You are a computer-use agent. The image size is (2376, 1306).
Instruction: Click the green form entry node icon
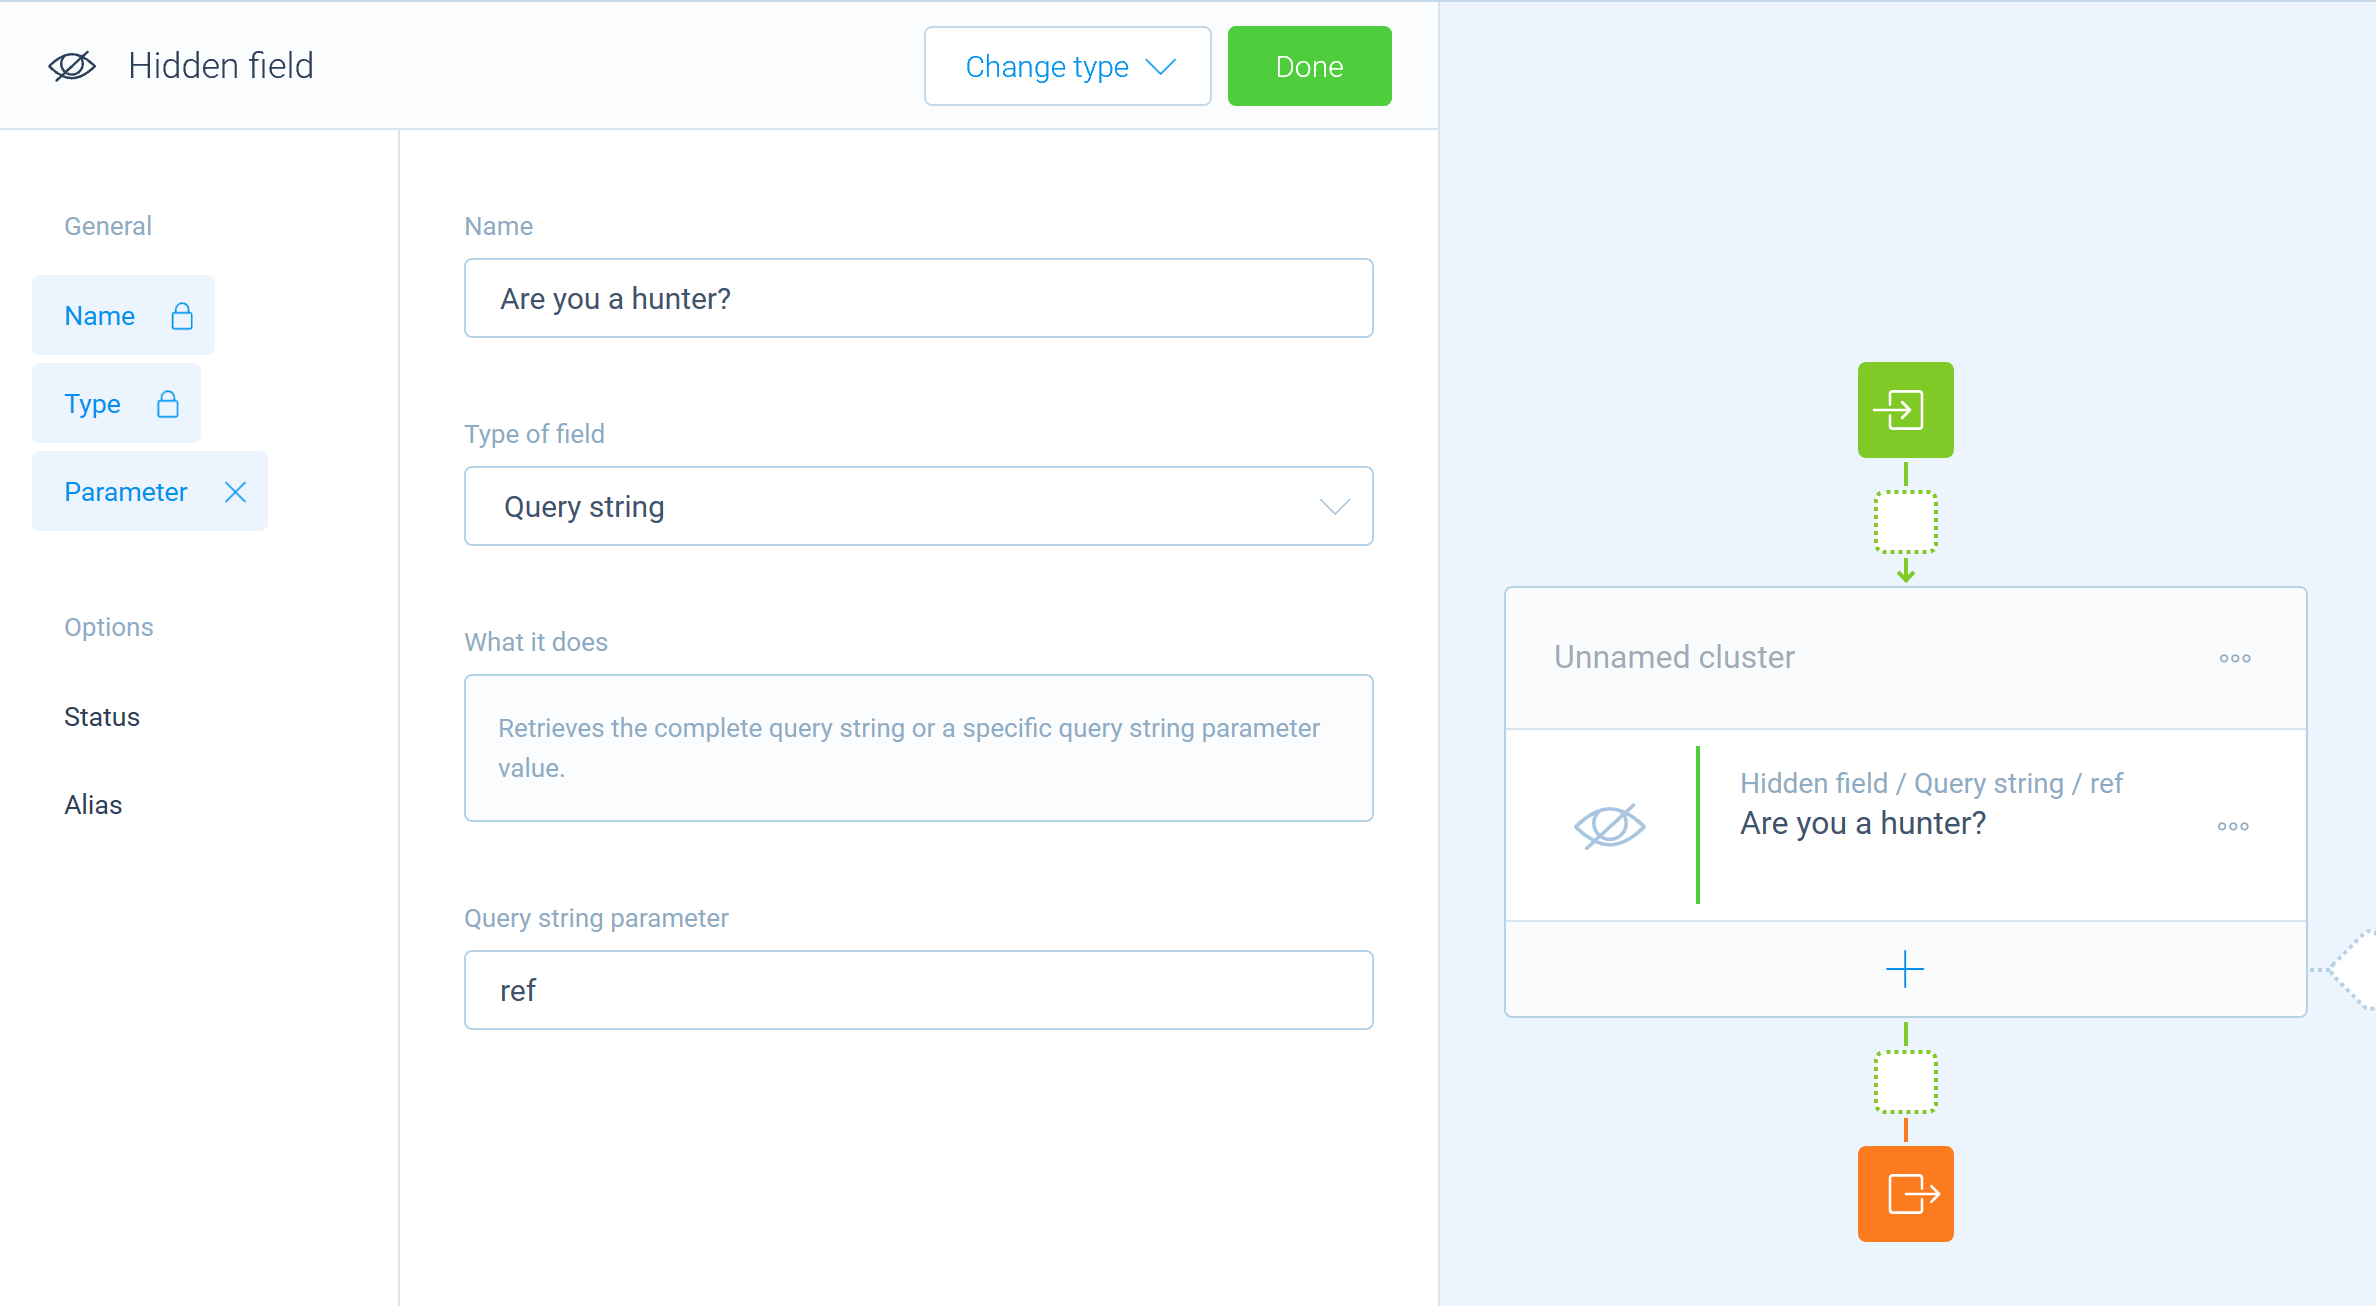coord(1905,410)
